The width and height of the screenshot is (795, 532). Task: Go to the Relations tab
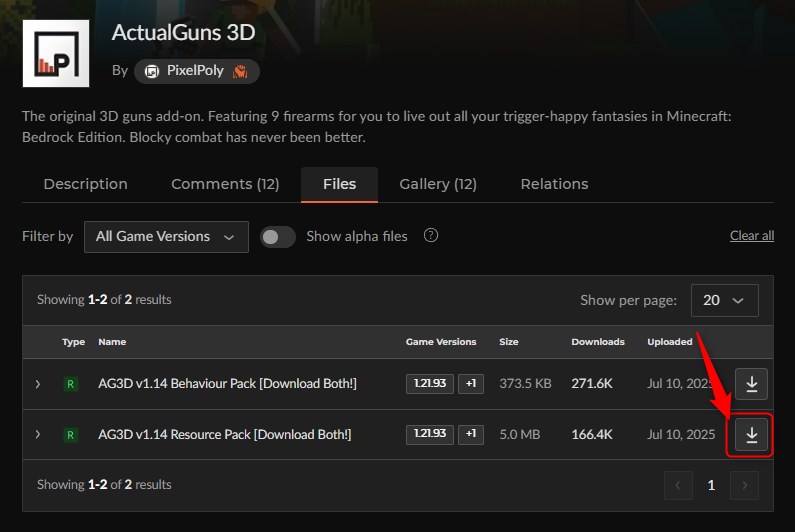pos(554,184)
